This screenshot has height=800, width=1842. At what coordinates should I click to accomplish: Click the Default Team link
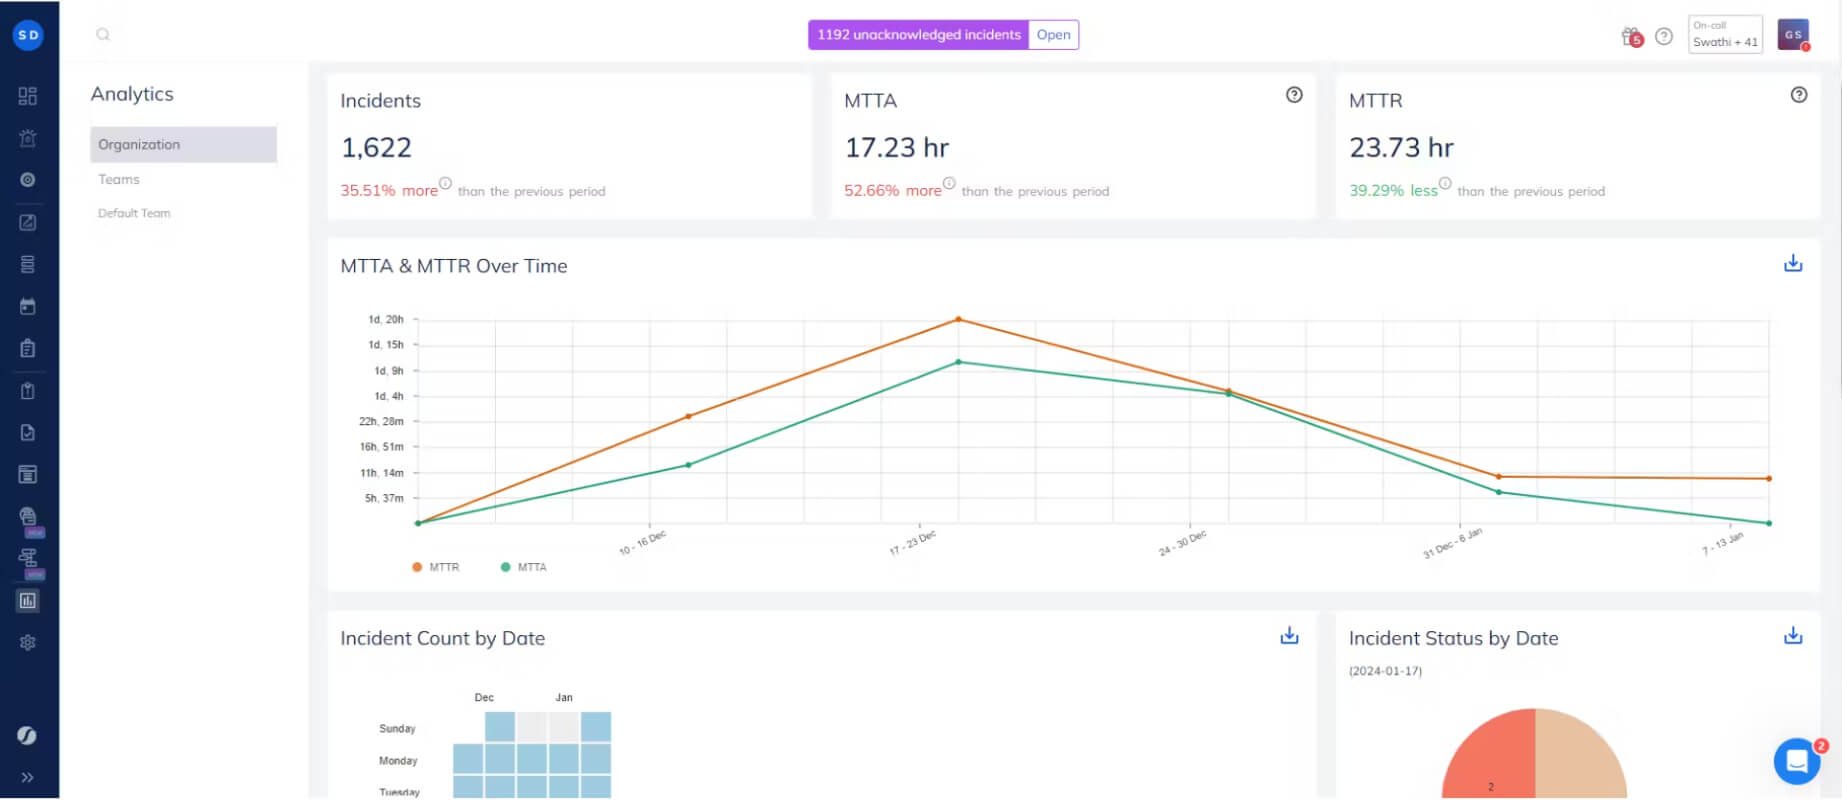[x=134, y=213]
